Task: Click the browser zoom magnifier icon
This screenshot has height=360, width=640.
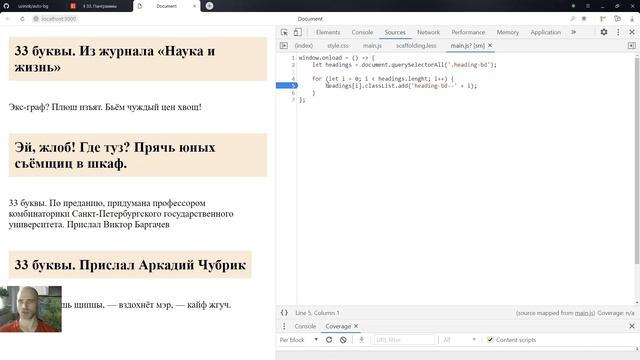Action: tap(573, 19)
